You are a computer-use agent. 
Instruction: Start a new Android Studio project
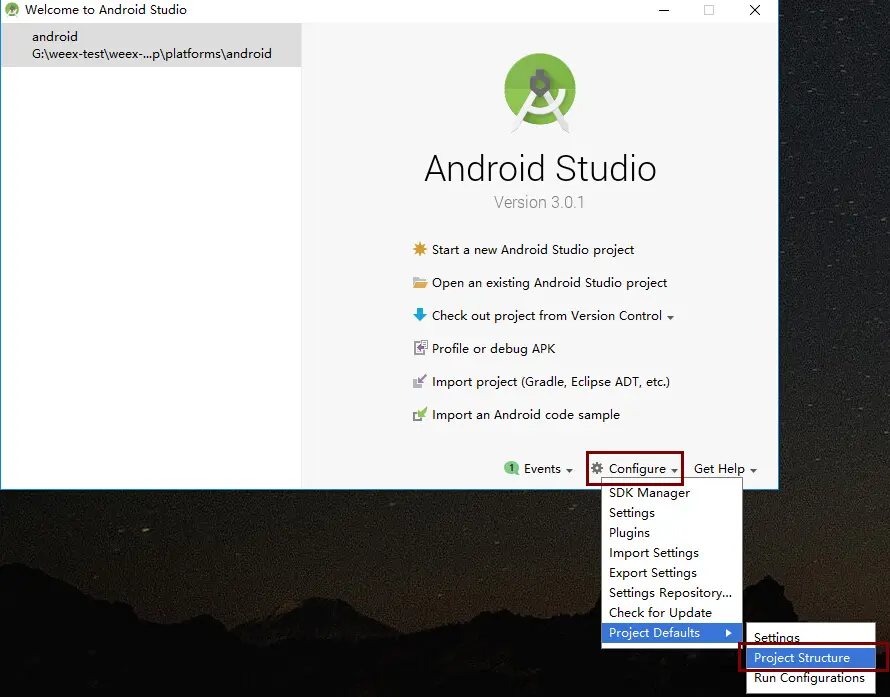(x=532, y=250)
